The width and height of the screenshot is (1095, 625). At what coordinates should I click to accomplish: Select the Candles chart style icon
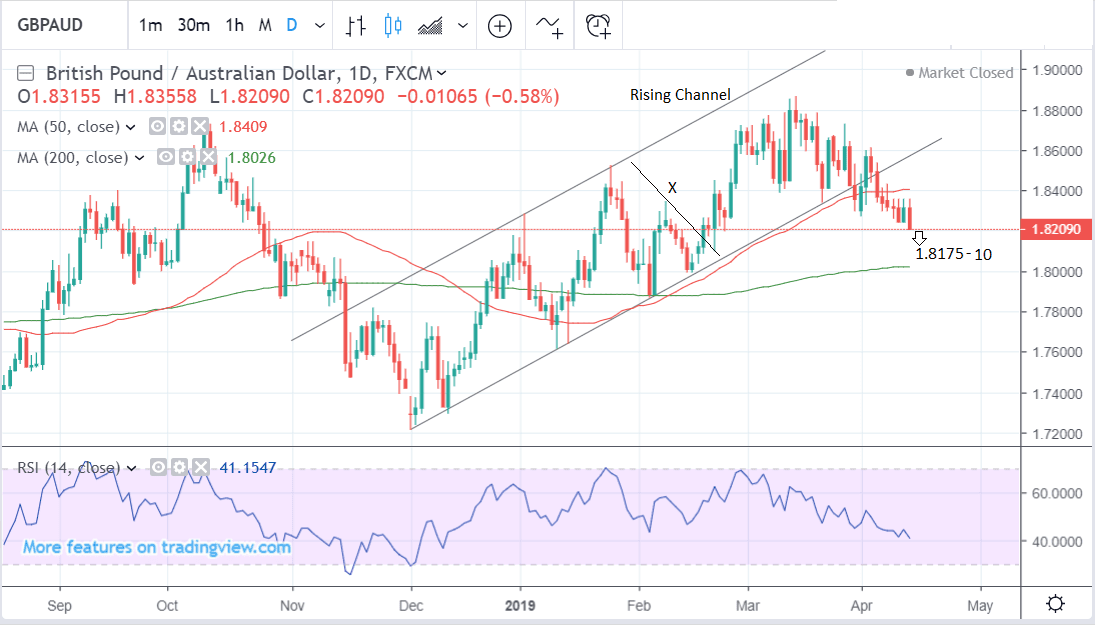tap(392, 26)
